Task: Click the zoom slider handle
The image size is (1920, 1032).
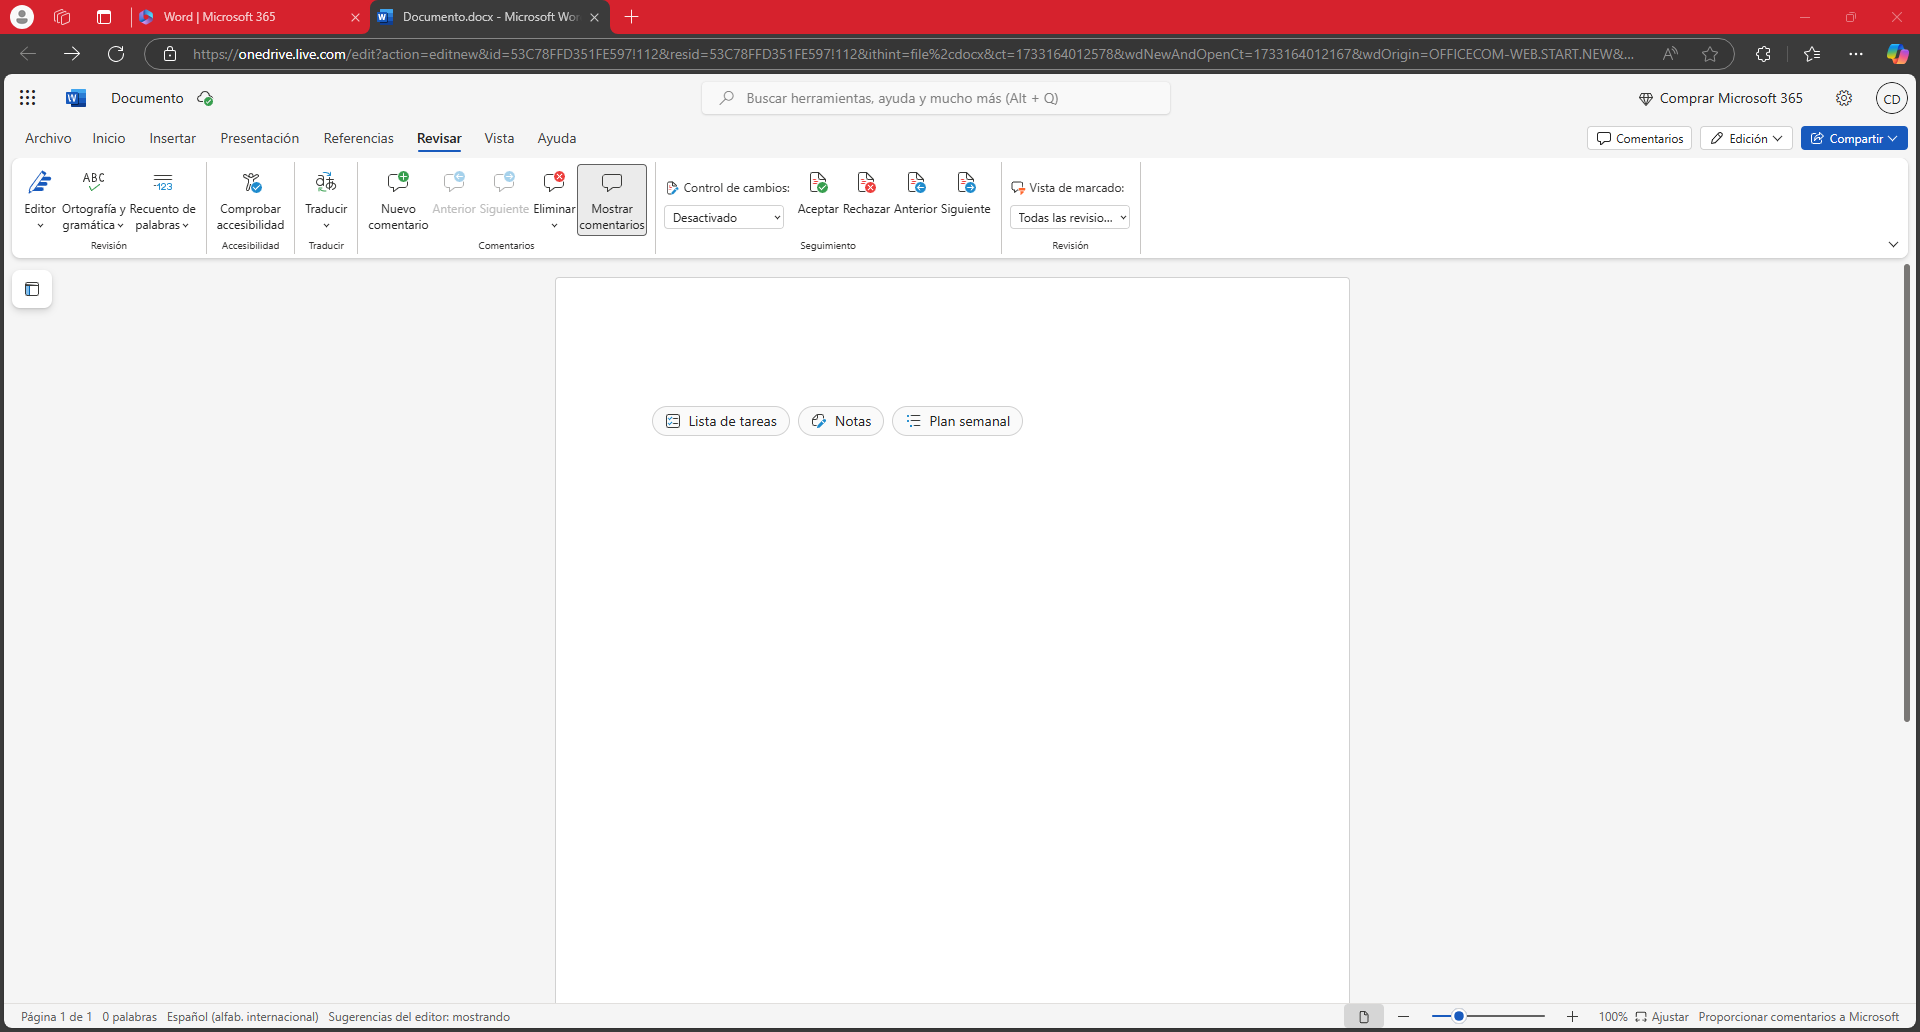Action: [1459, 1017]
